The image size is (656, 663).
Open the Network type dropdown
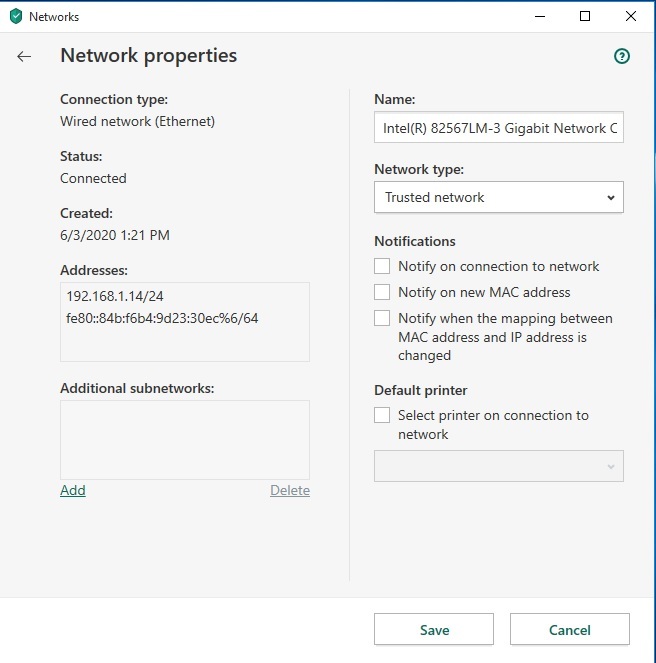click(499, 197)
